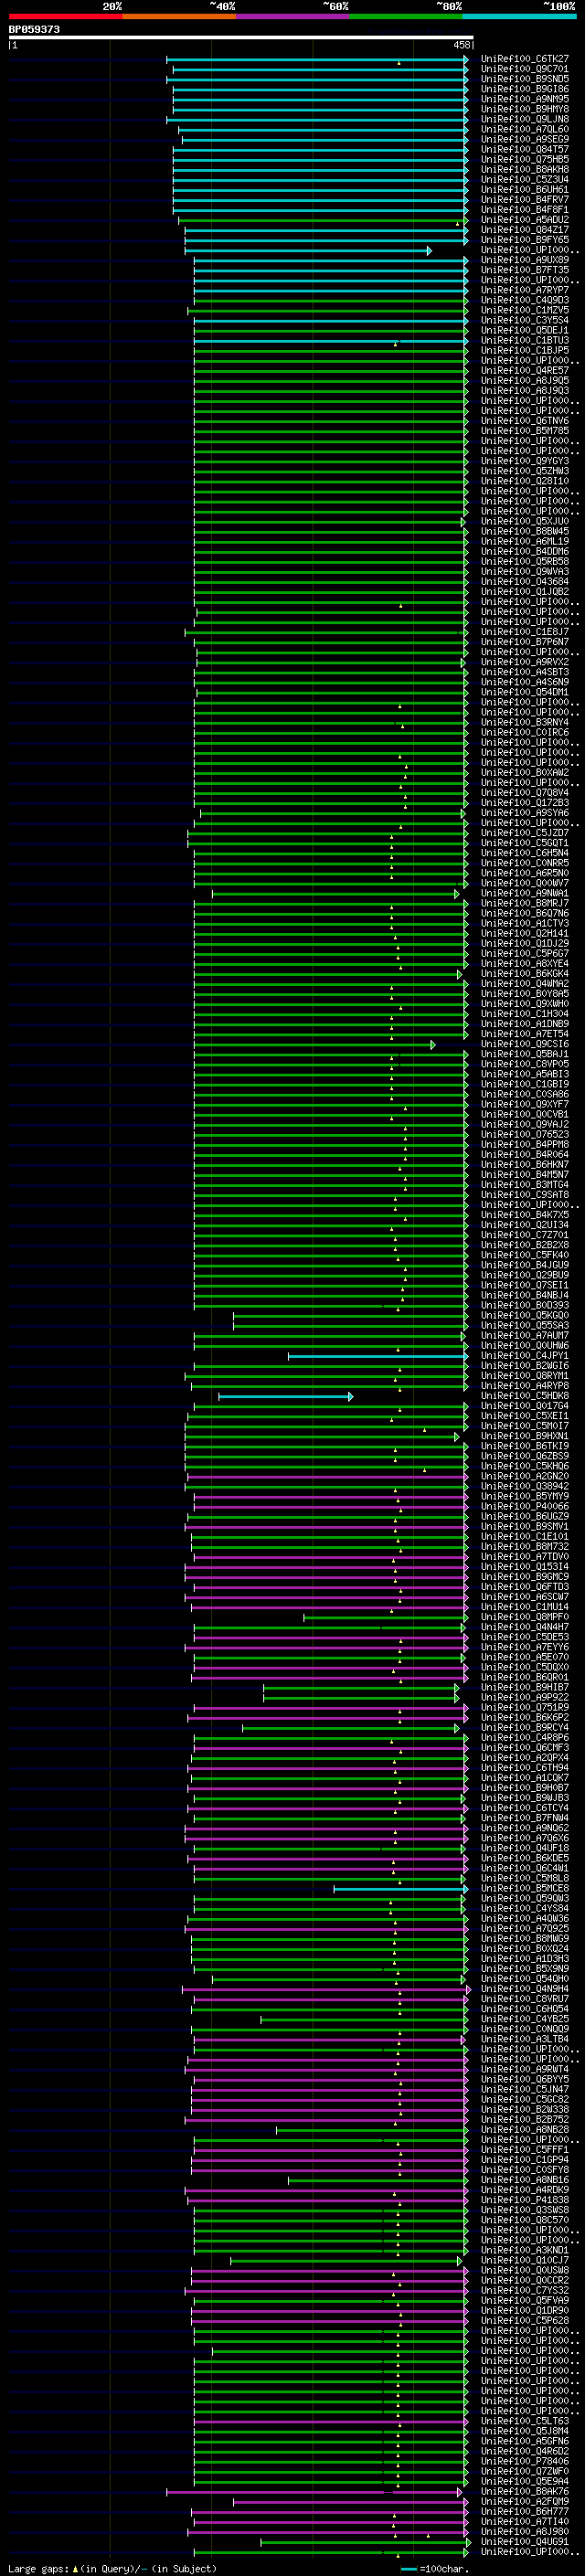Click the red 20% identity legend segment
The width and height of the screenshot is (585, 2576).
point(65,16)
